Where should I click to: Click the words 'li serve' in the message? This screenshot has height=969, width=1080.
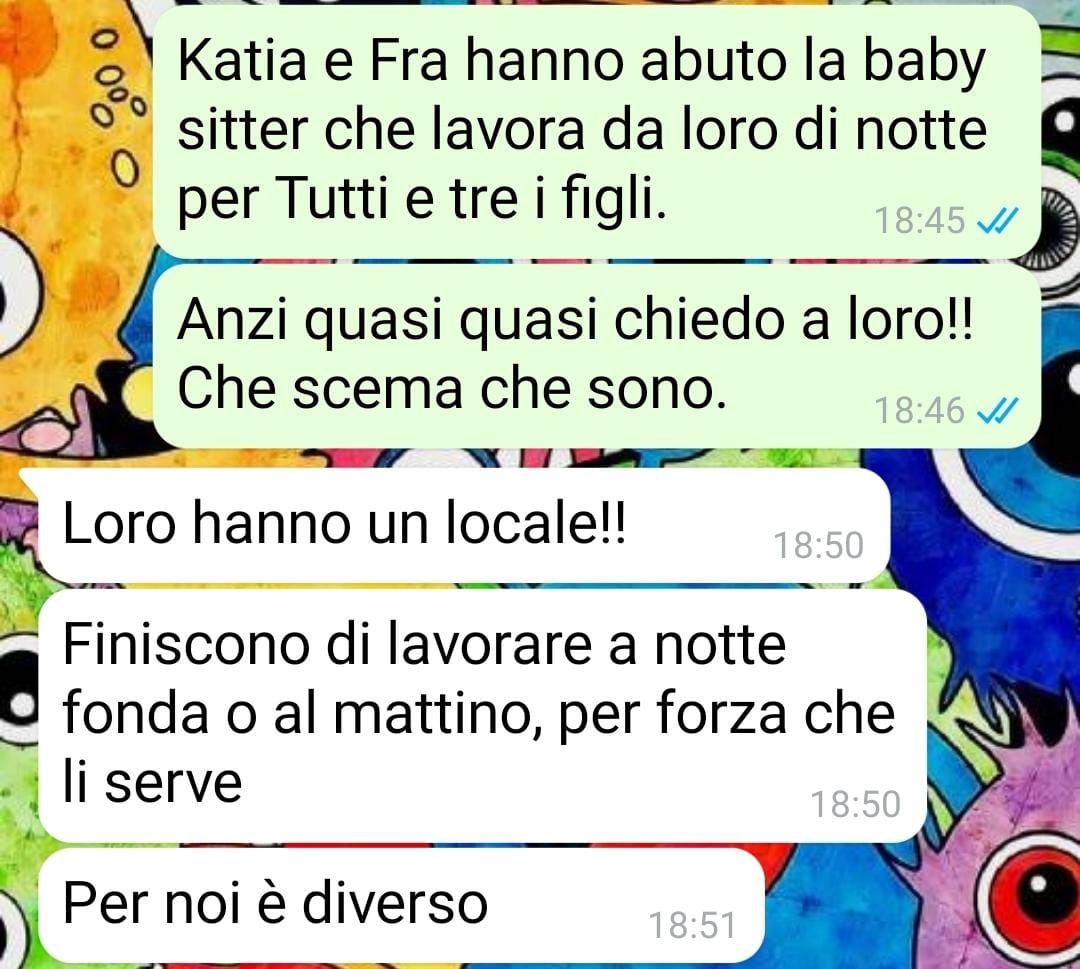pos(152,783)
